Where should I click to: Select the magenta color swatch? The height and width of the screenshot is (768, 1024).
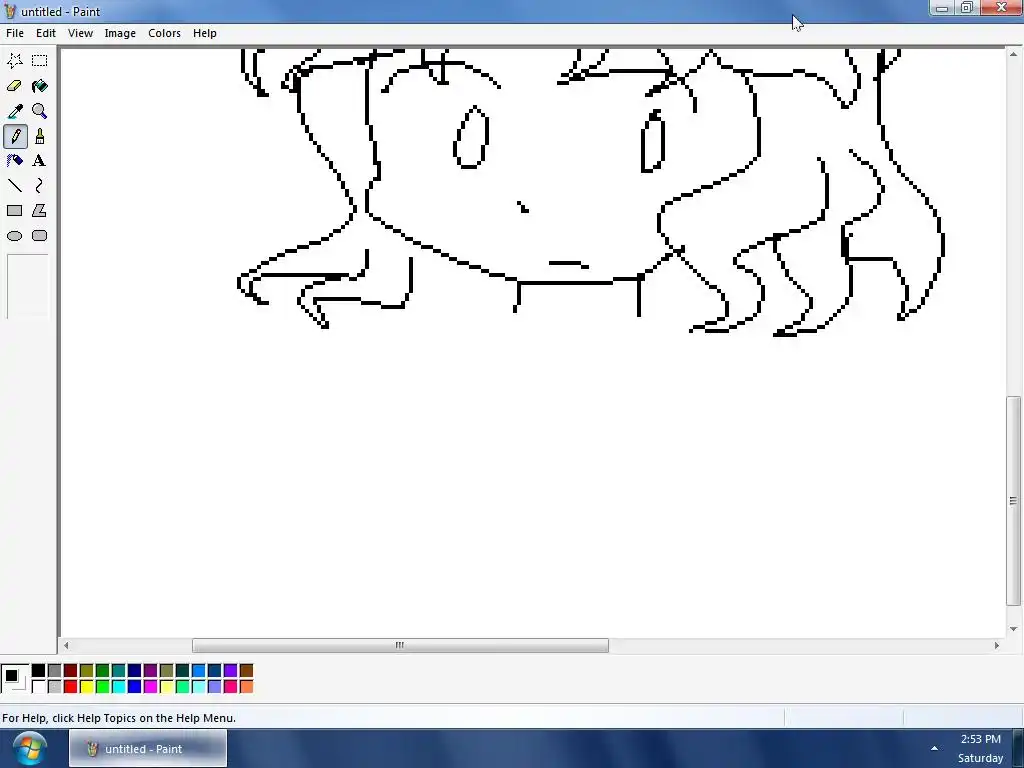150,686
